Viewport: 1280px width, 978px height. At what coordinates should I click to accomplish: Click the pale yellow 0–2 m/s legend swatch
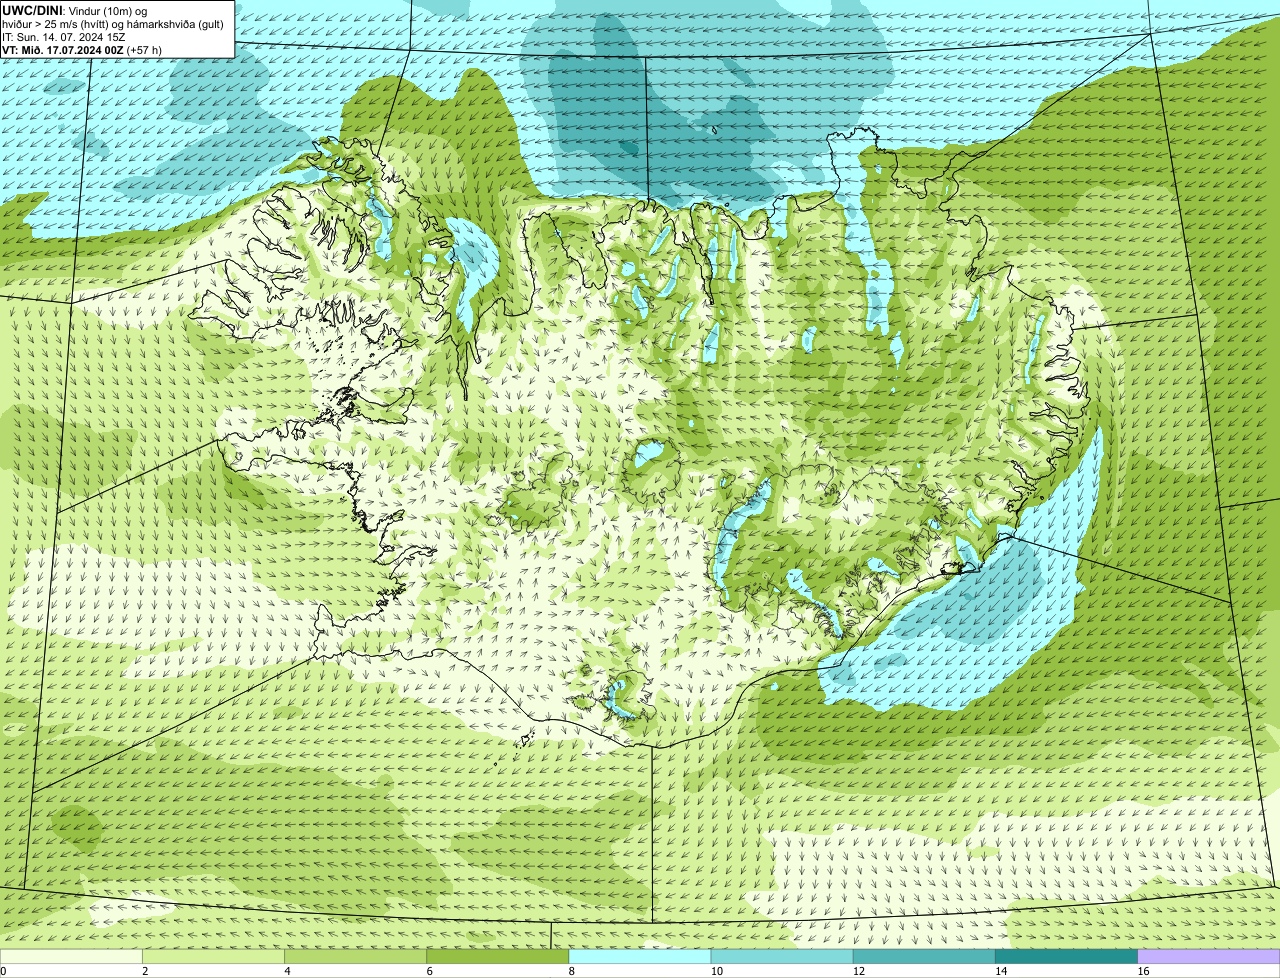coord(71,957)
